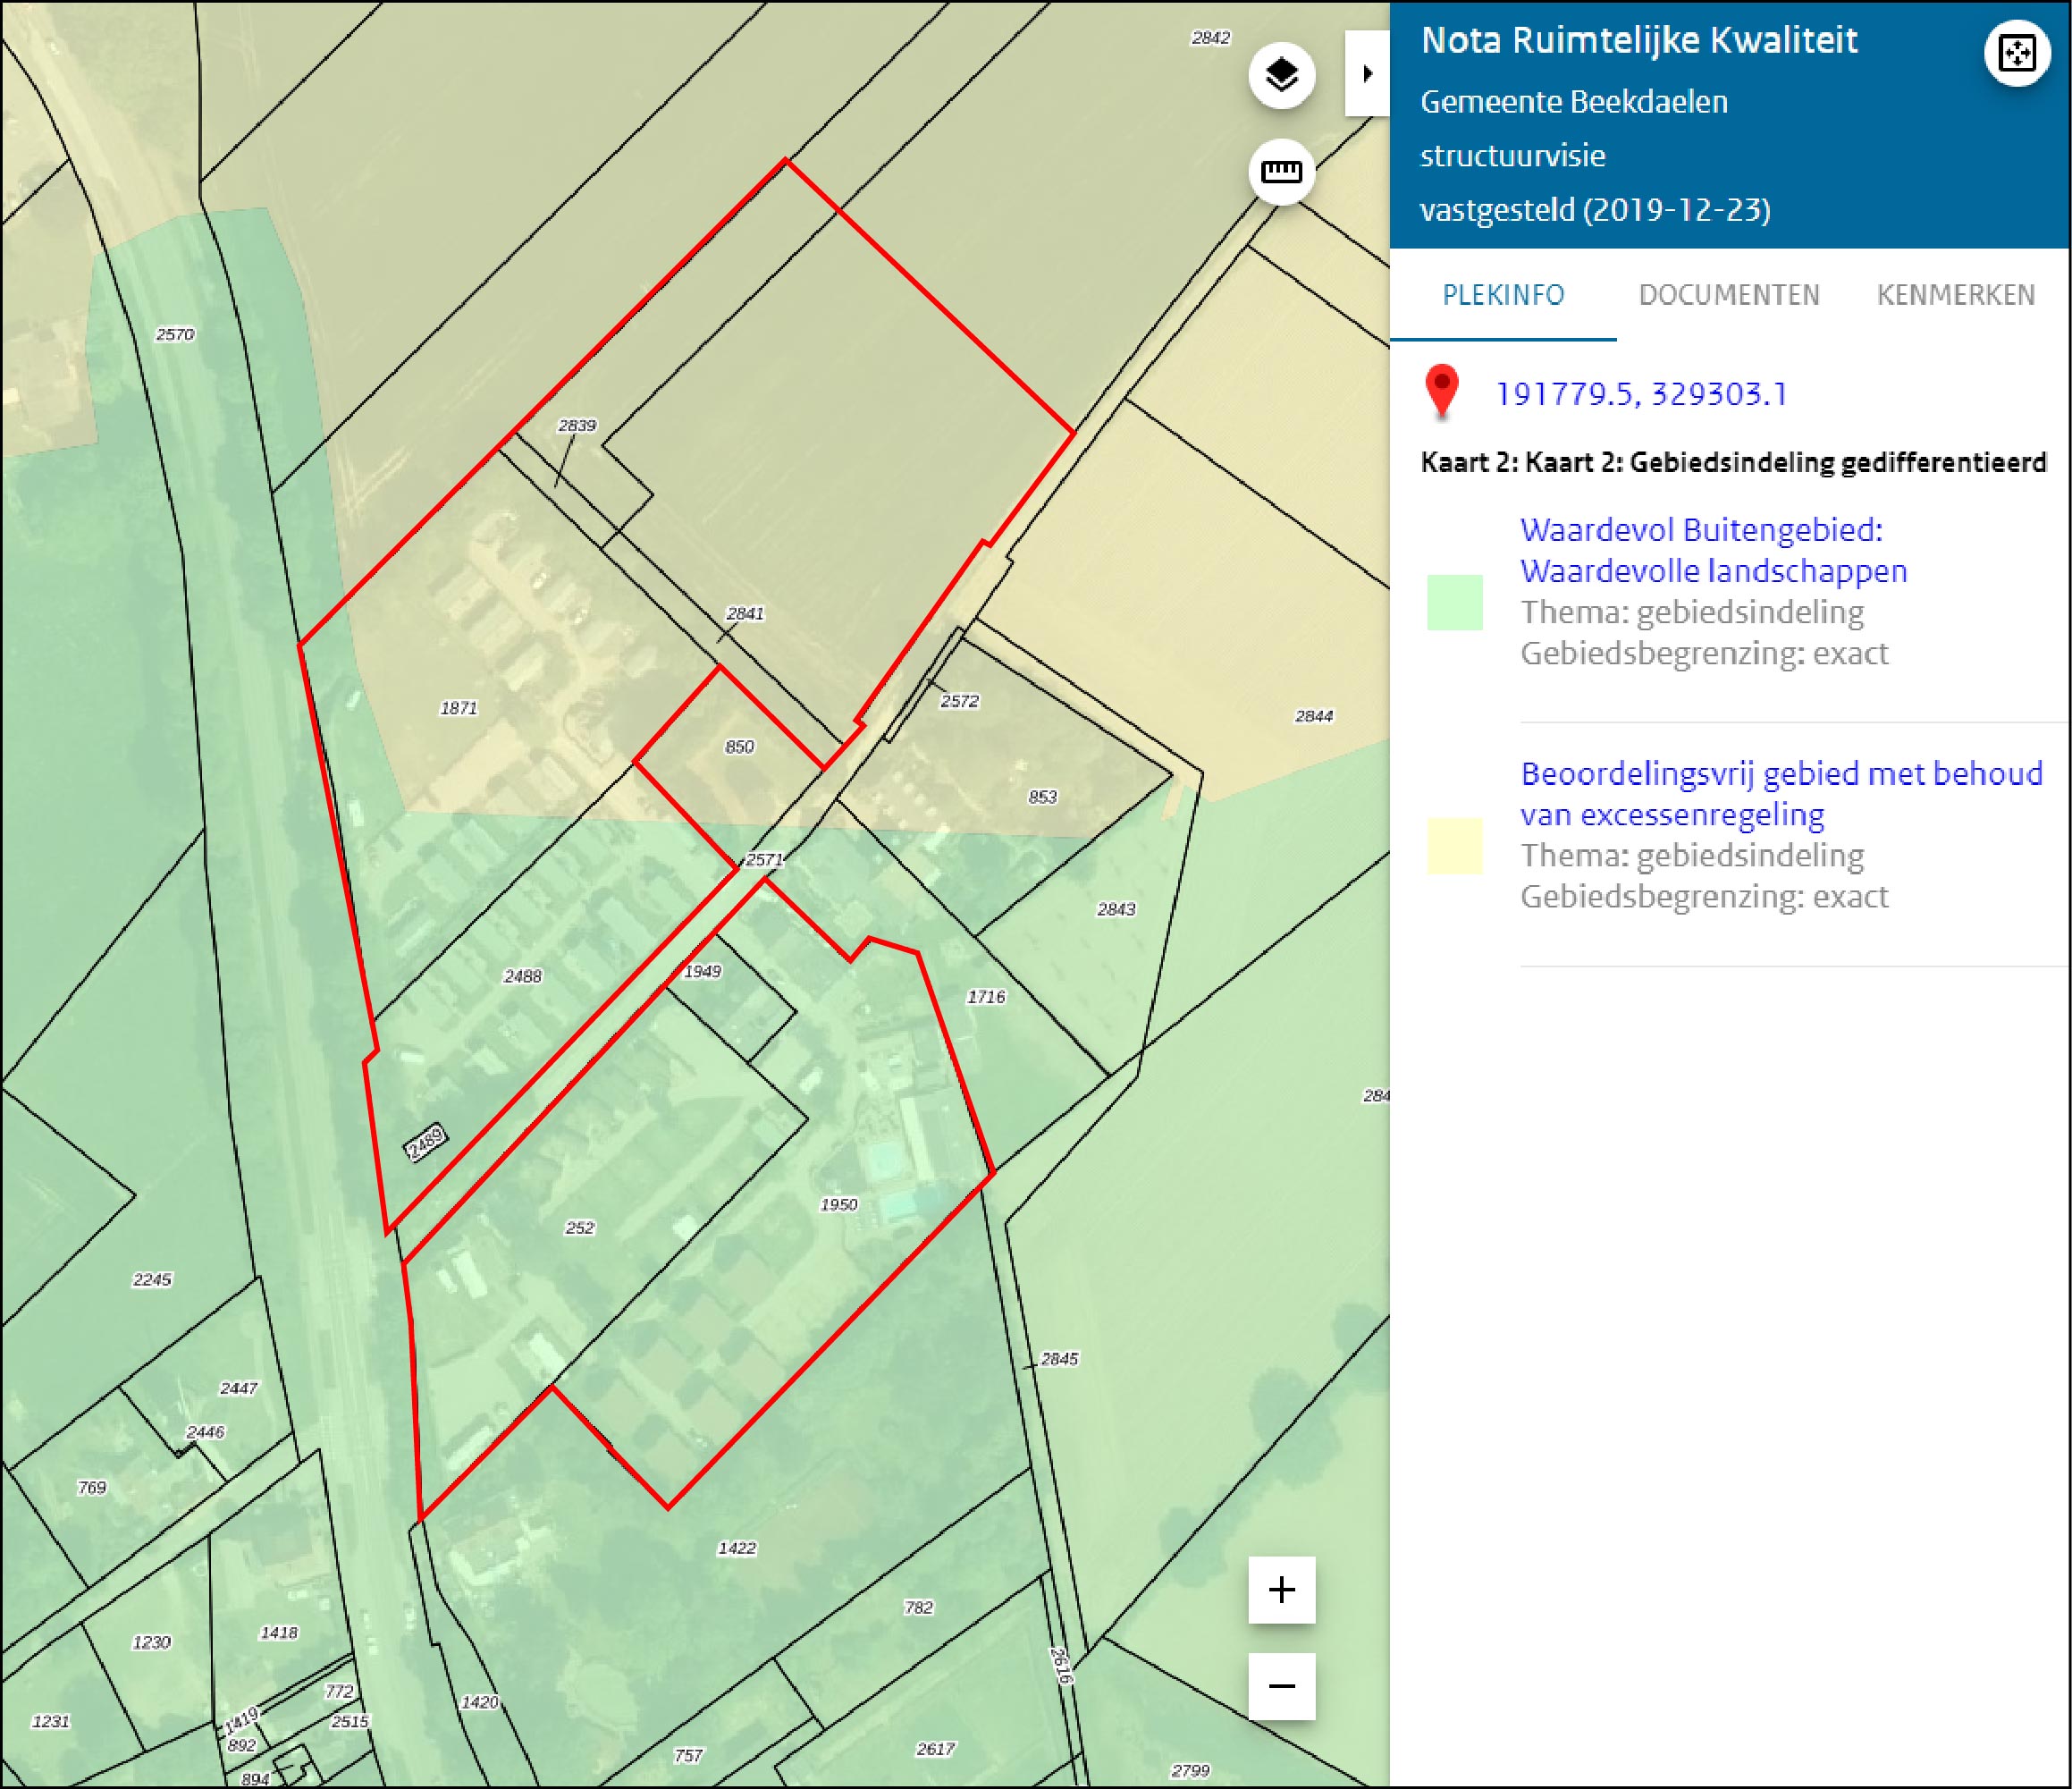The height and width of the screenshot is (1789, 2072).
Task: Click parcel label 2845 on the map
Action: (1059, 1358)
